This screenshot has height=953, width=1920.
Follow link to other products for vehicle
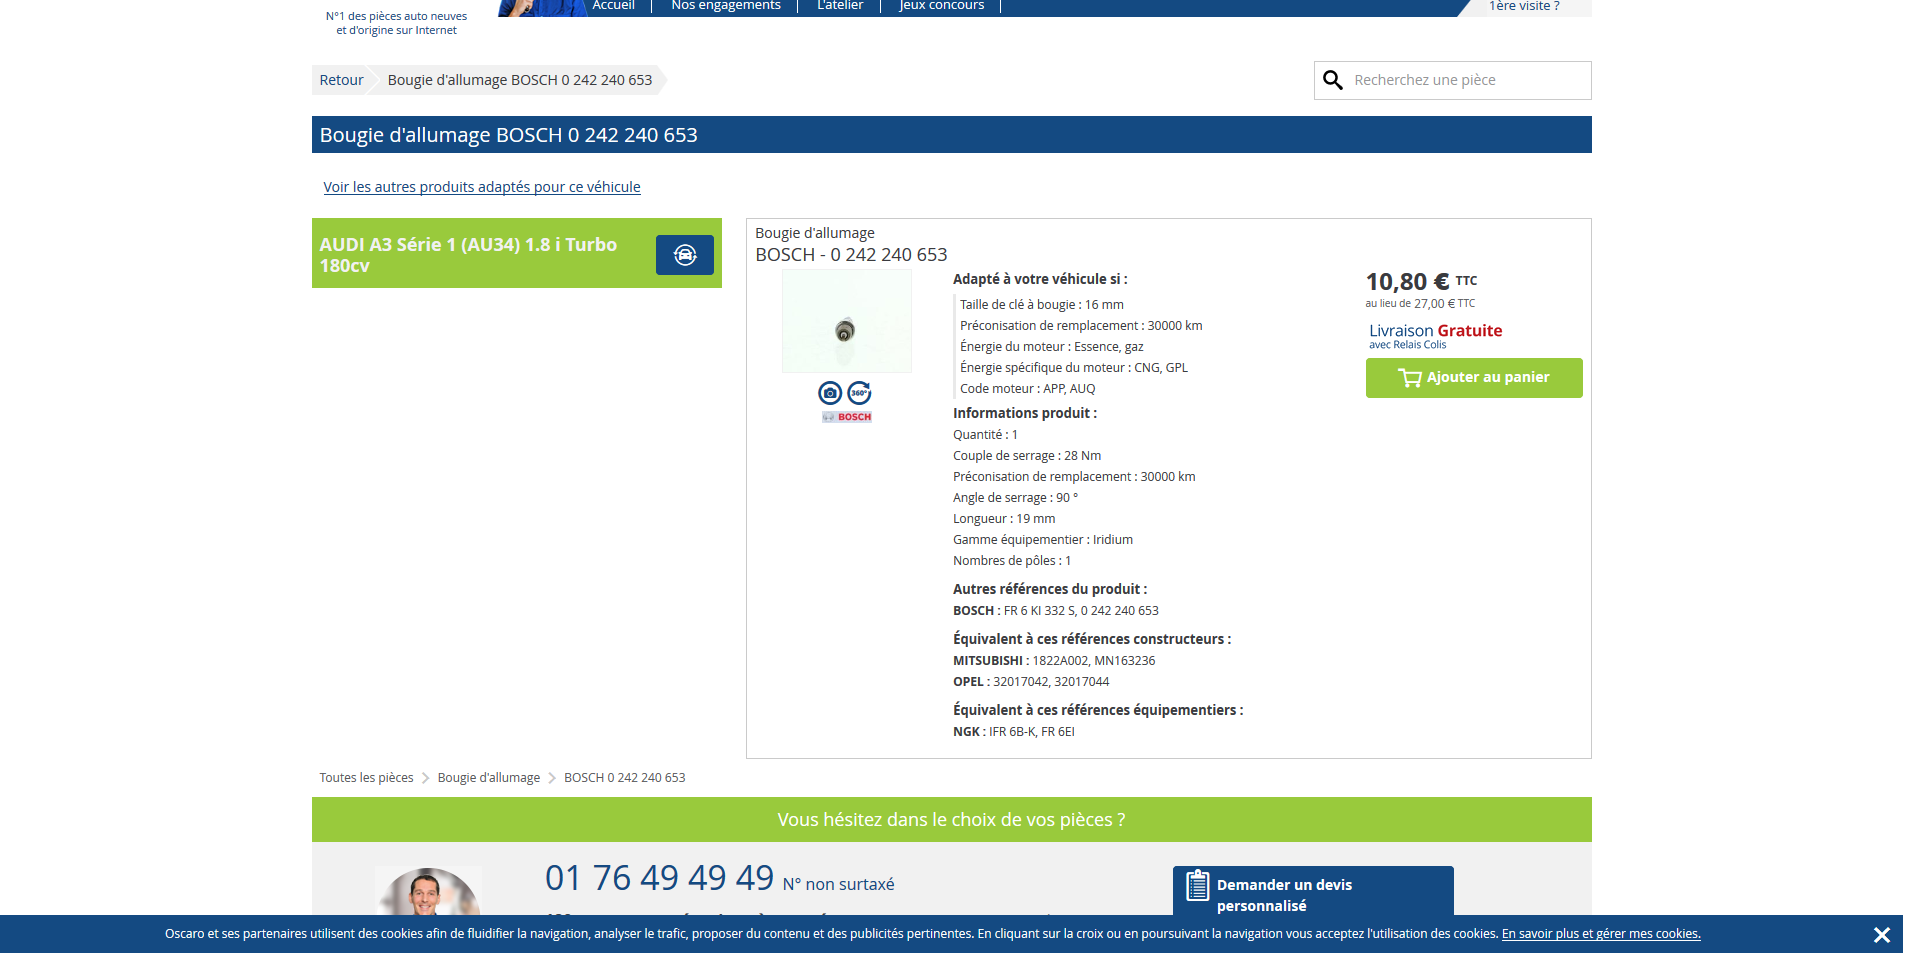[482, 187]
